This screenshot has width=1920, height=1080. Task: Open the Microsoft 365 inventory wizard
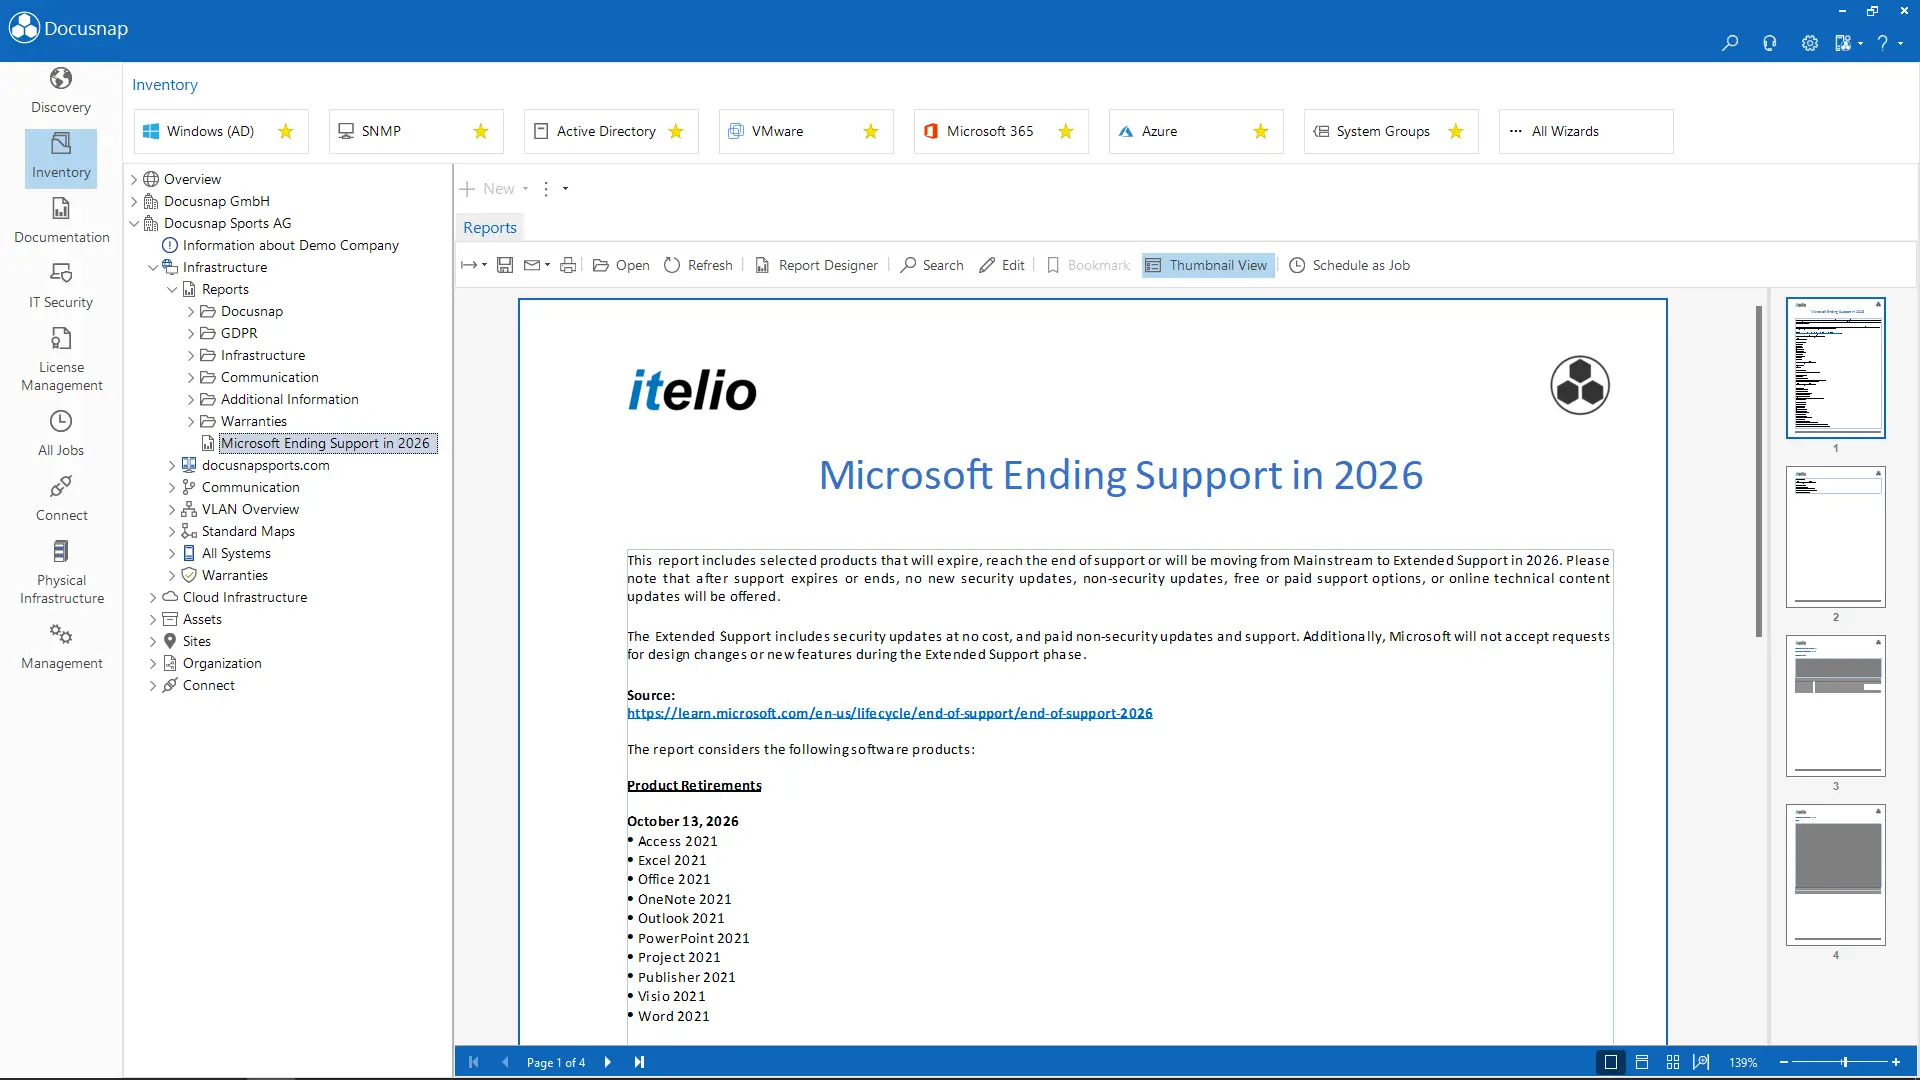pyautogui.click(x=990, y=131)
